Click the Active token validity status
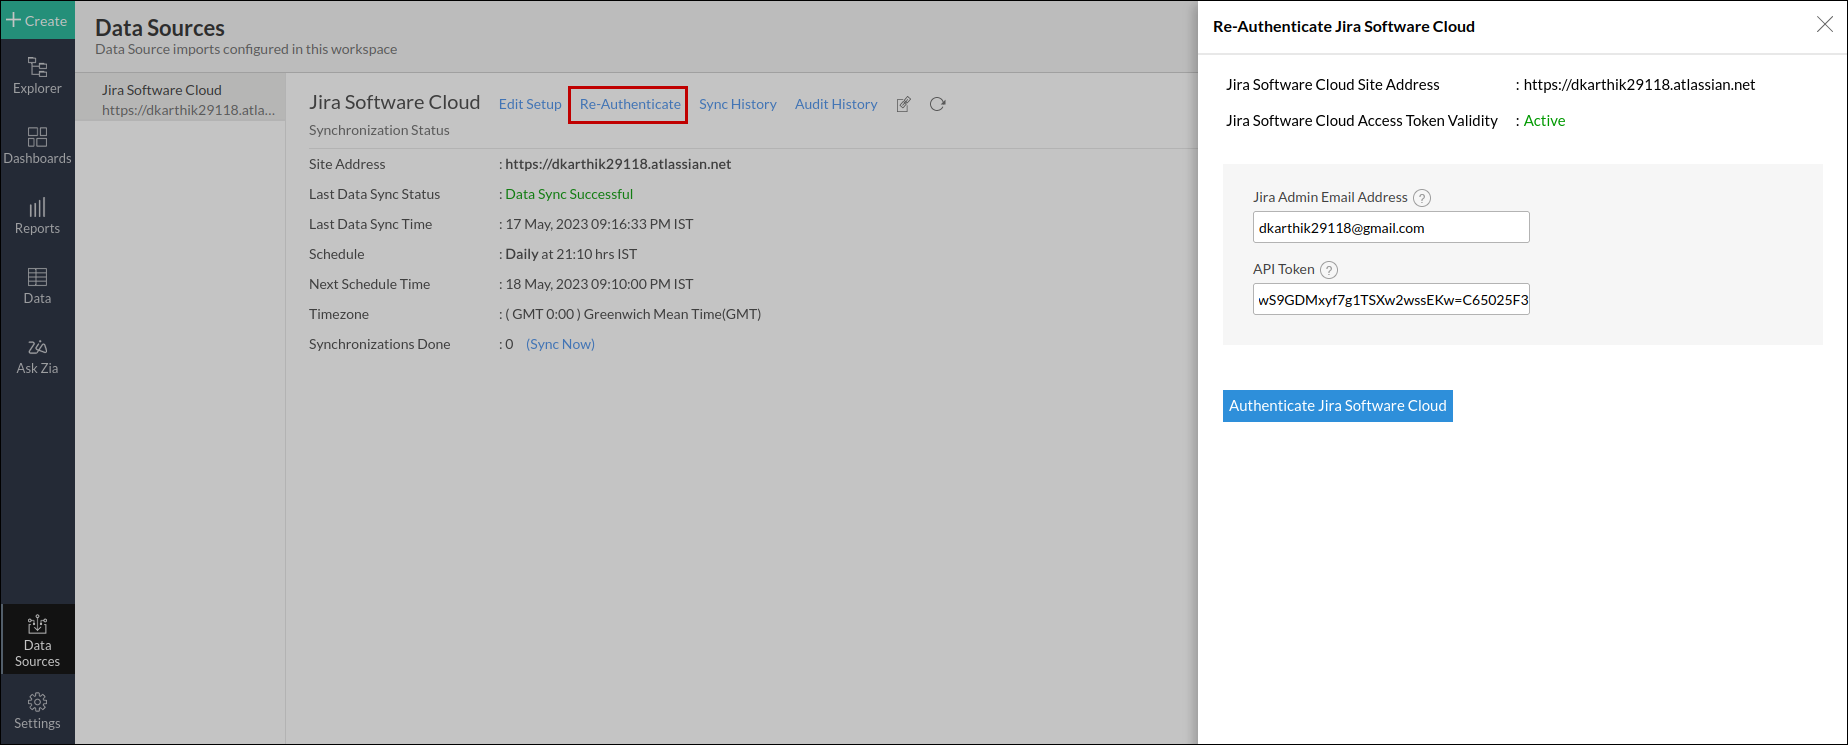The image size is (1848, 745). tap(1544, 121)
